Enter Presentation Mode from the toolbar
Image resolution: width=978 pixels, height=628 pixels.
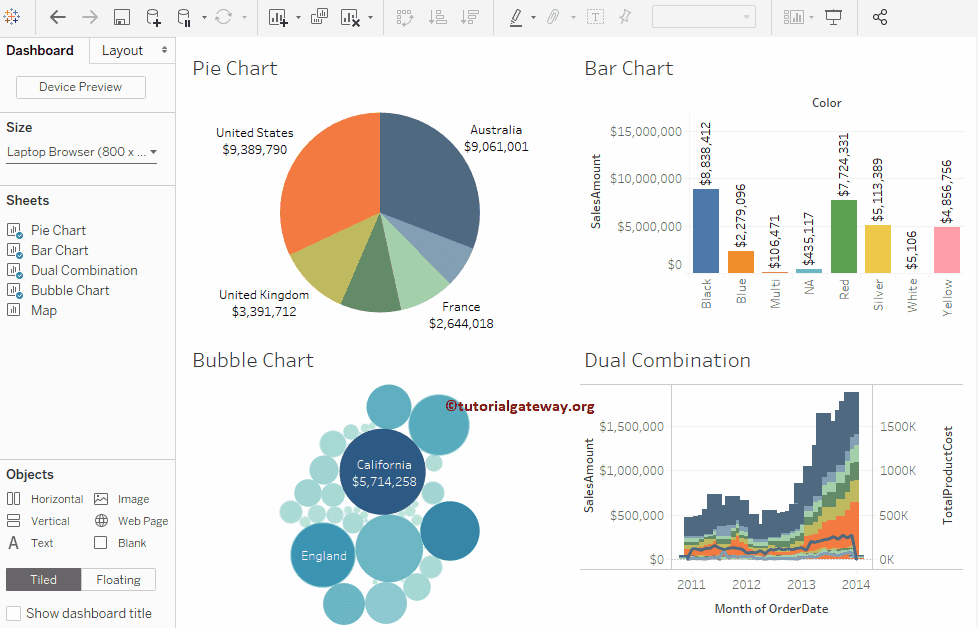832,16
